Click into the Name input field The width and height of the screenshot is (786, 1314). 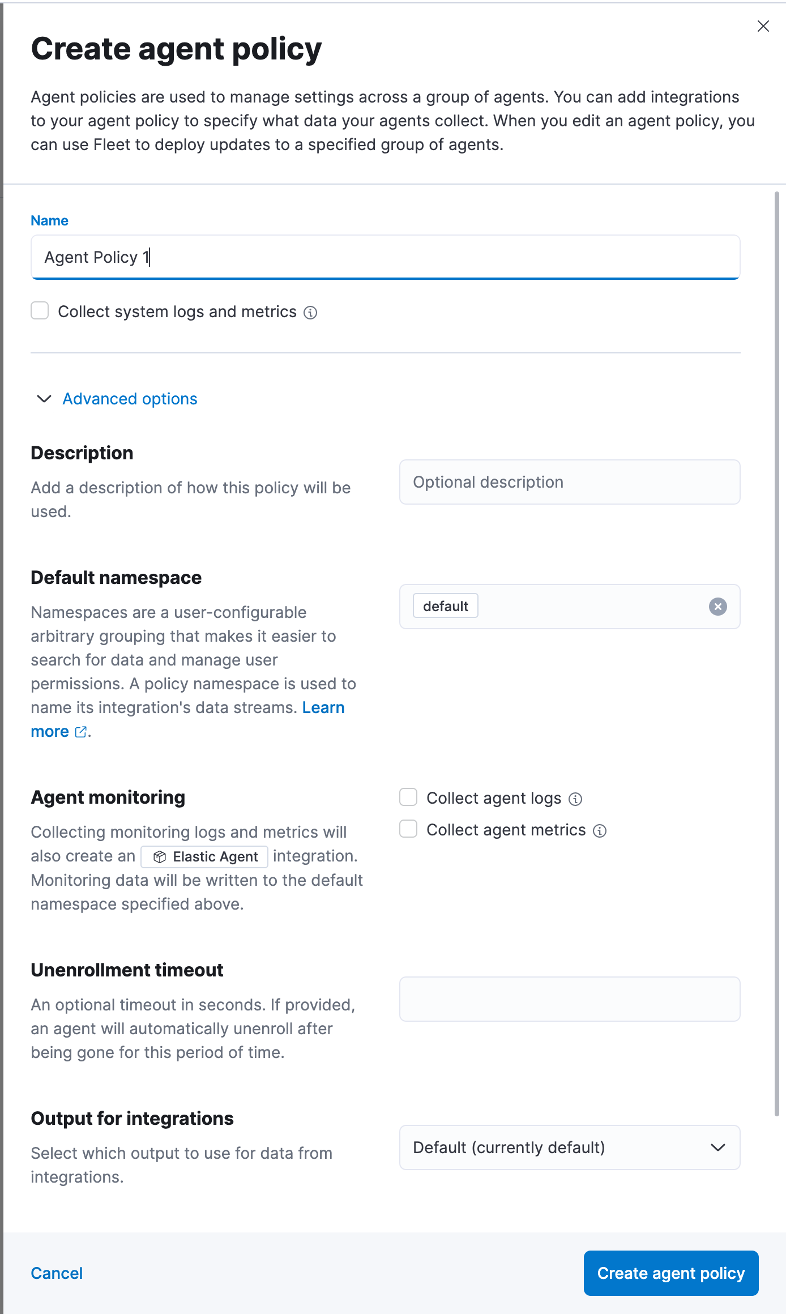385,257
